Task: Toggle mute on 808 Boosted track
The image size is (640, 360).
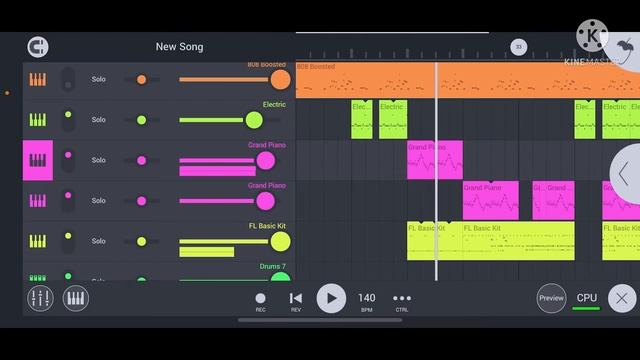Action: [68, 80]
